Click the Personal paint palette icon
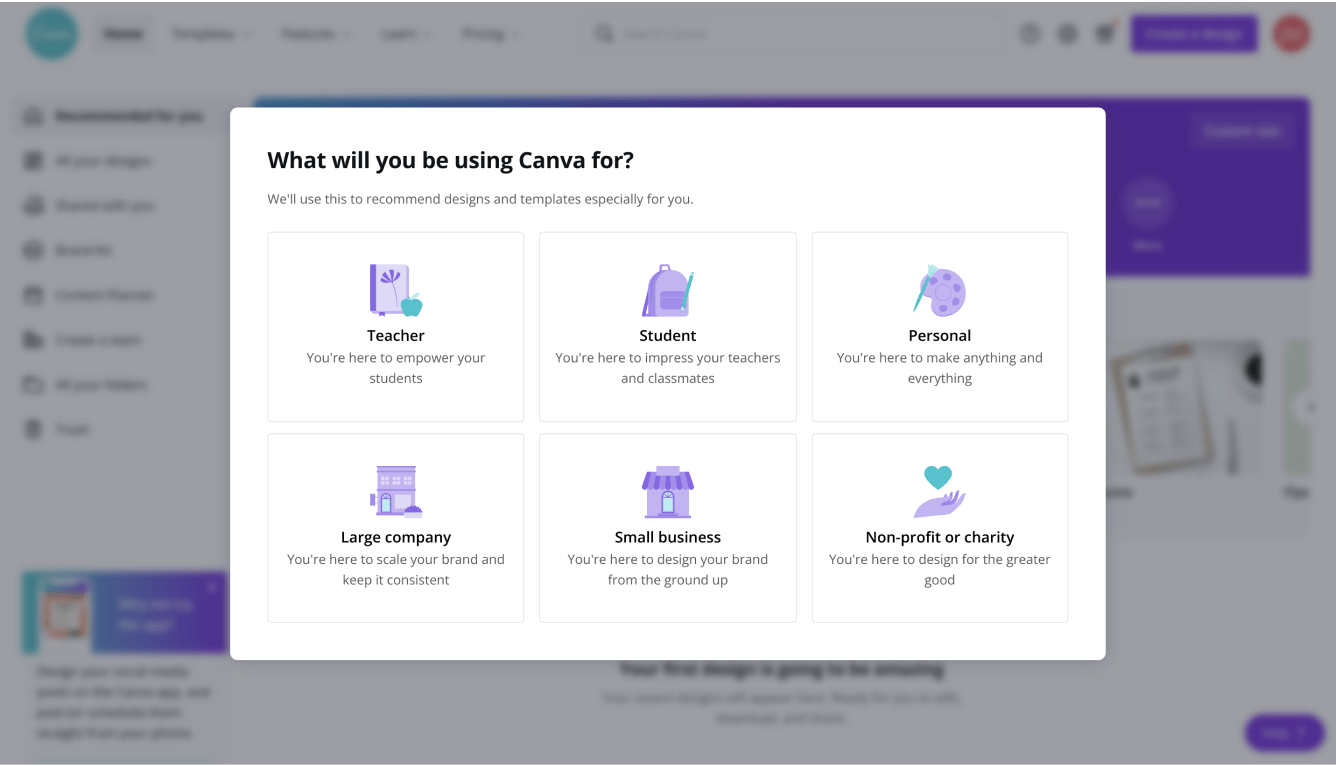1336x766 pixels. coord(940,290)
